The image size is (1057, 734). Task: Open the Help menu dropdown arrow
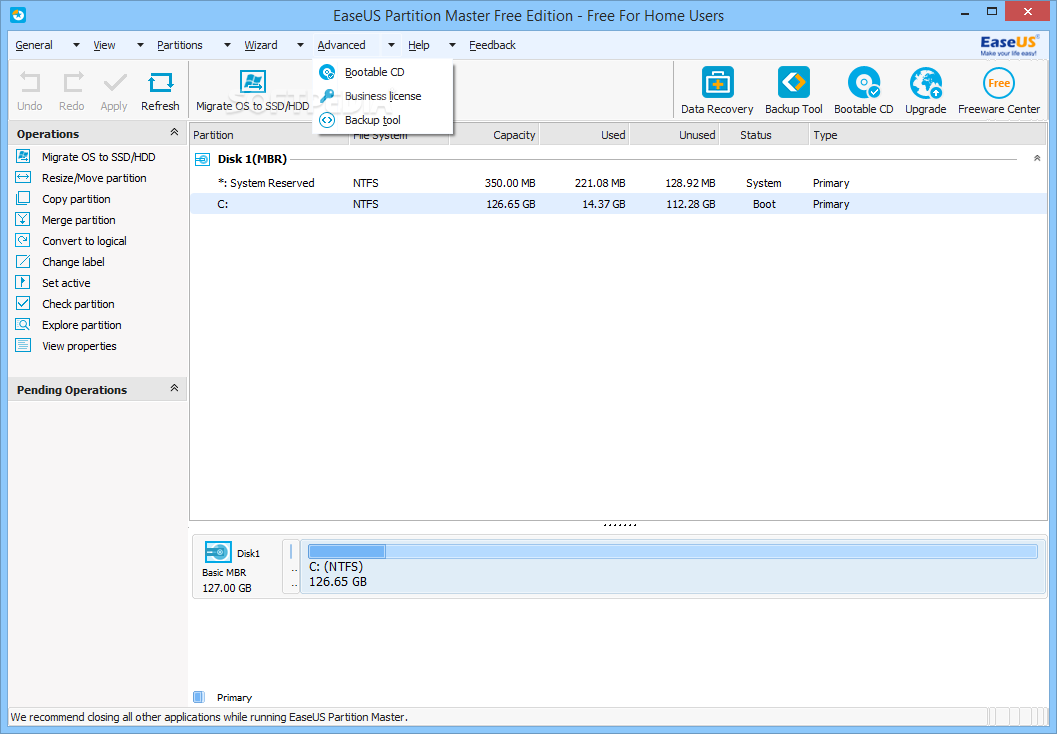(452, 45)
